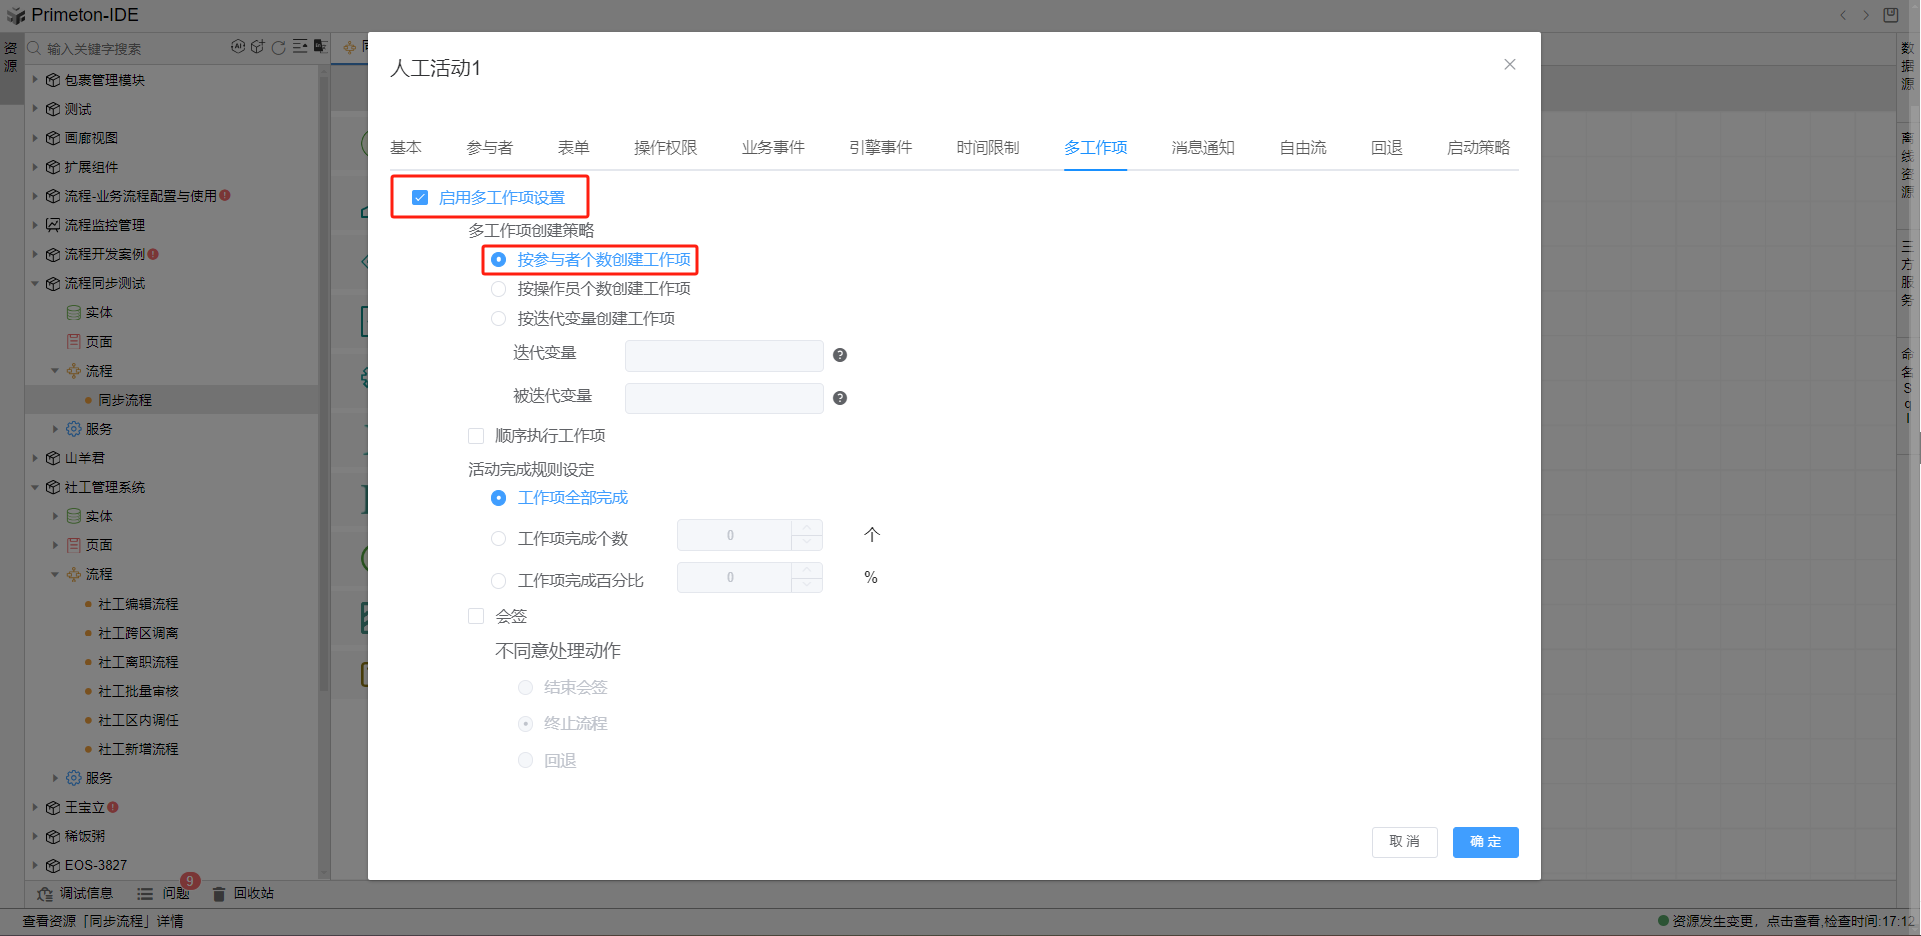Image resolution: width=1921 pixels, height=936 pixels.
Task: Click the new module cube-plus icon
Action: tap(258, 47)
